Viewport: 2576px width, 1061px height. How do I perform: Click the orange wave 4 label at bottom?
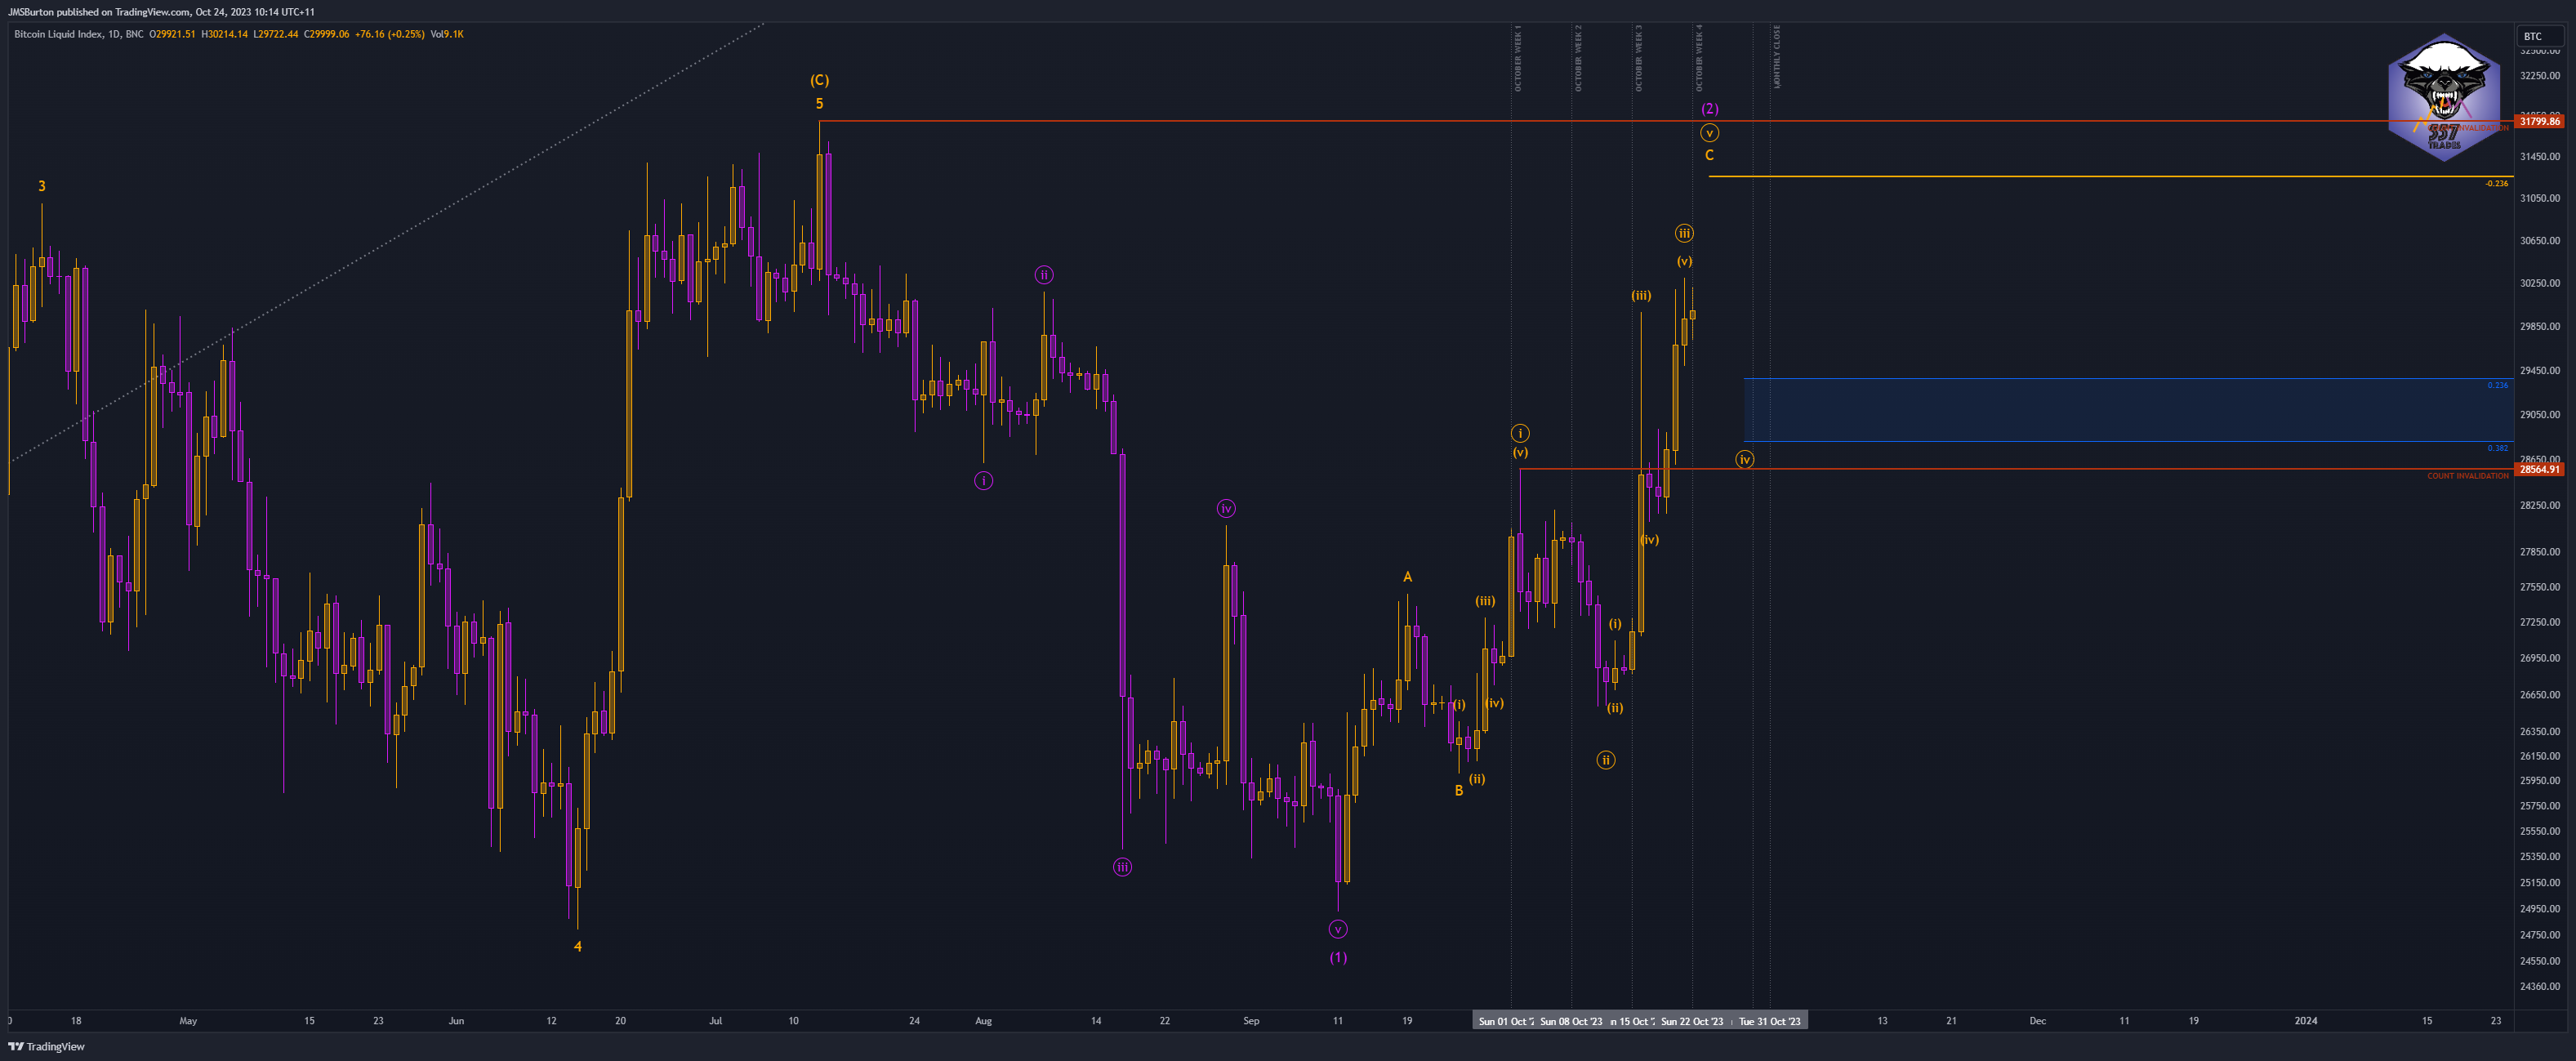(x=578, y=946)
